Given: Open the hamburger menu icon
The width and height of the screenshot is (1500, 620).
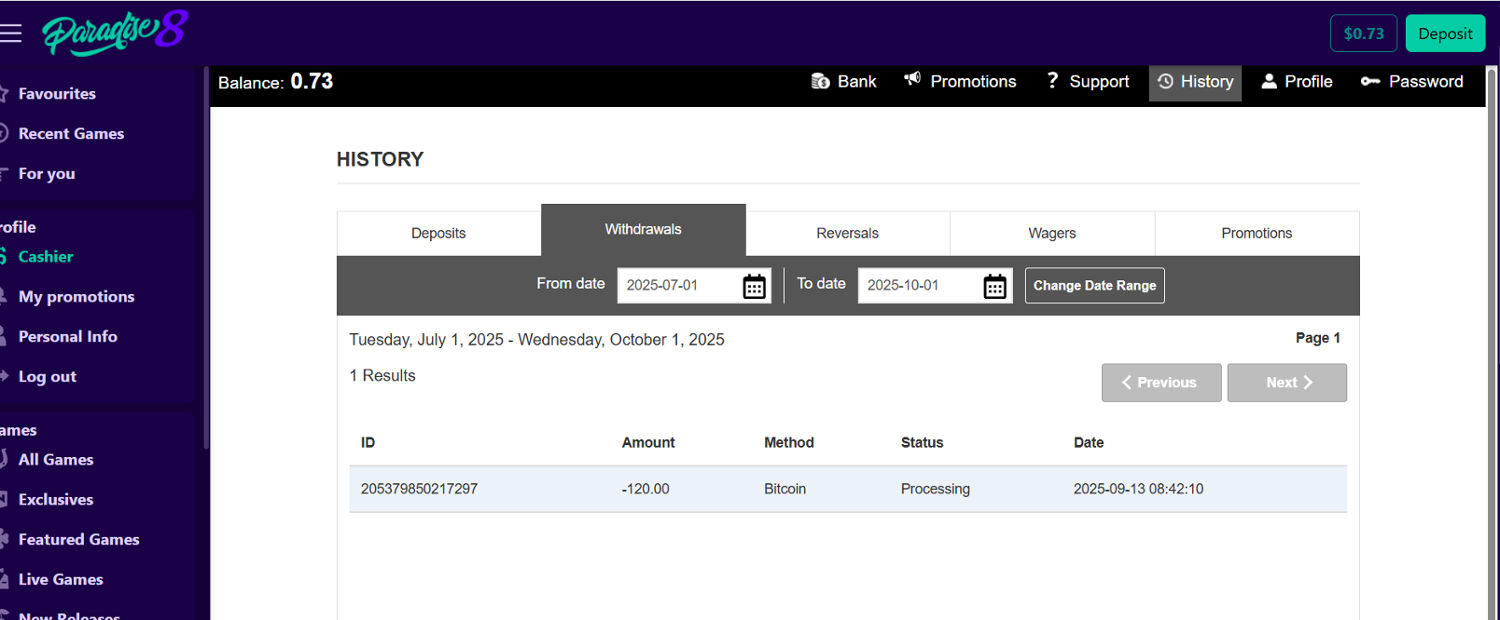Looking at the screenshot, I should (x=11, y=33).
